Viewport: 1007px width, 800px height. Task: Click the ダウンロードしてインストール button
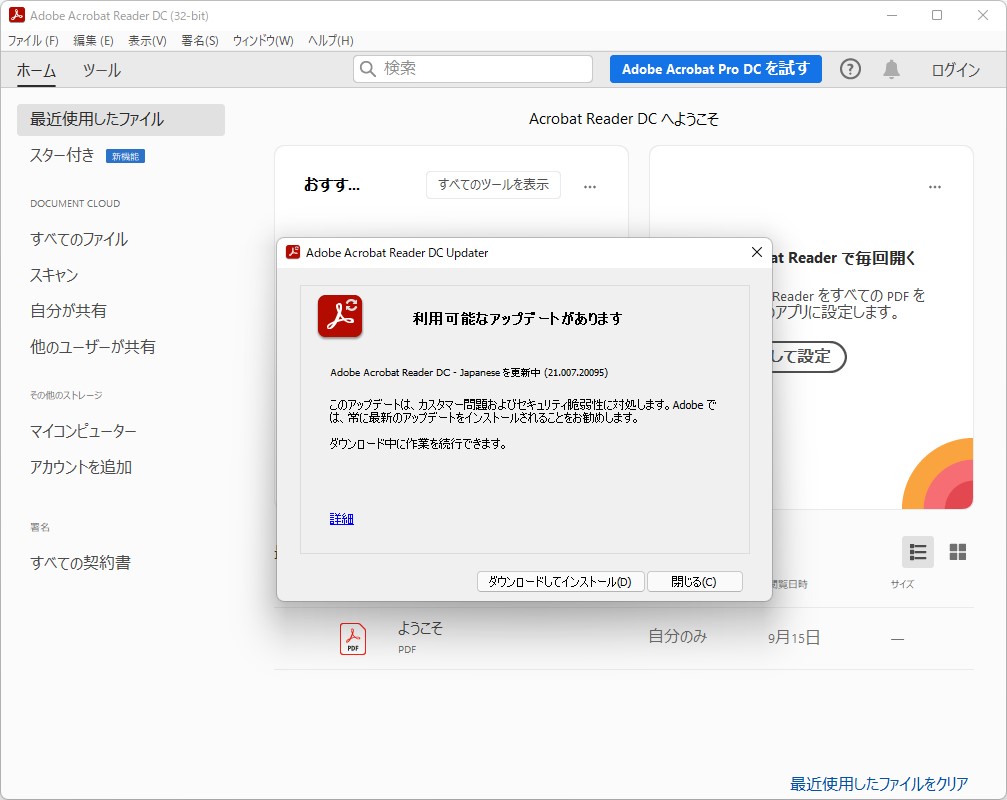tap(559, 581)
